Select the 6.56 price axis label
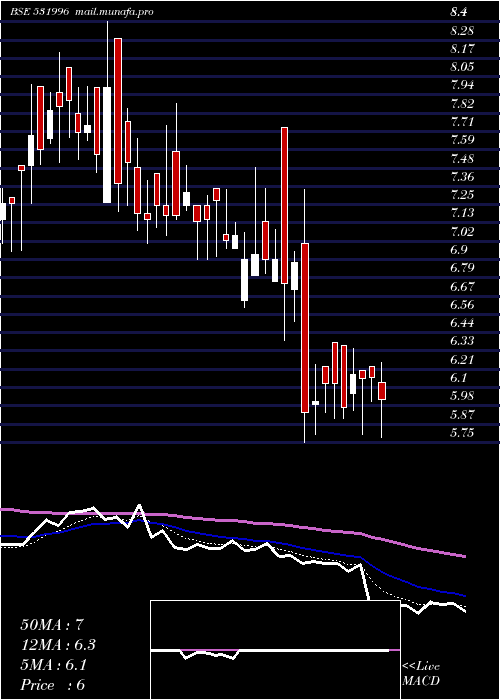The image size is (500, 700). point(462,305)
